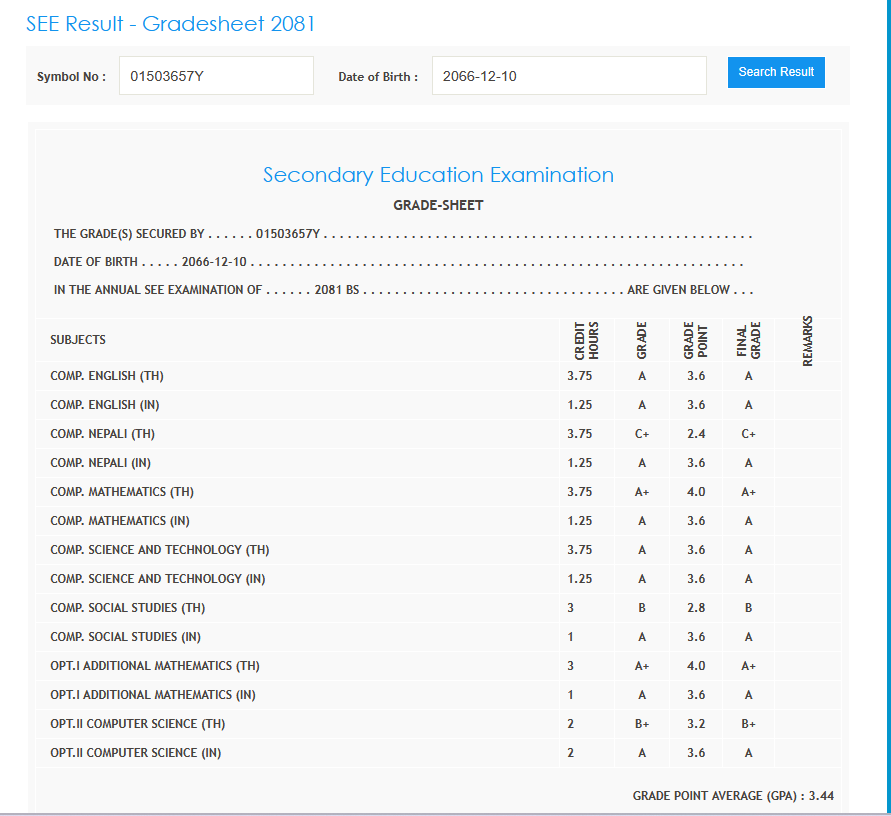Screen dimensions: 891x816
Task: Select the COMP. NEPALI (TH) subject row
Action: pos(102,434)
